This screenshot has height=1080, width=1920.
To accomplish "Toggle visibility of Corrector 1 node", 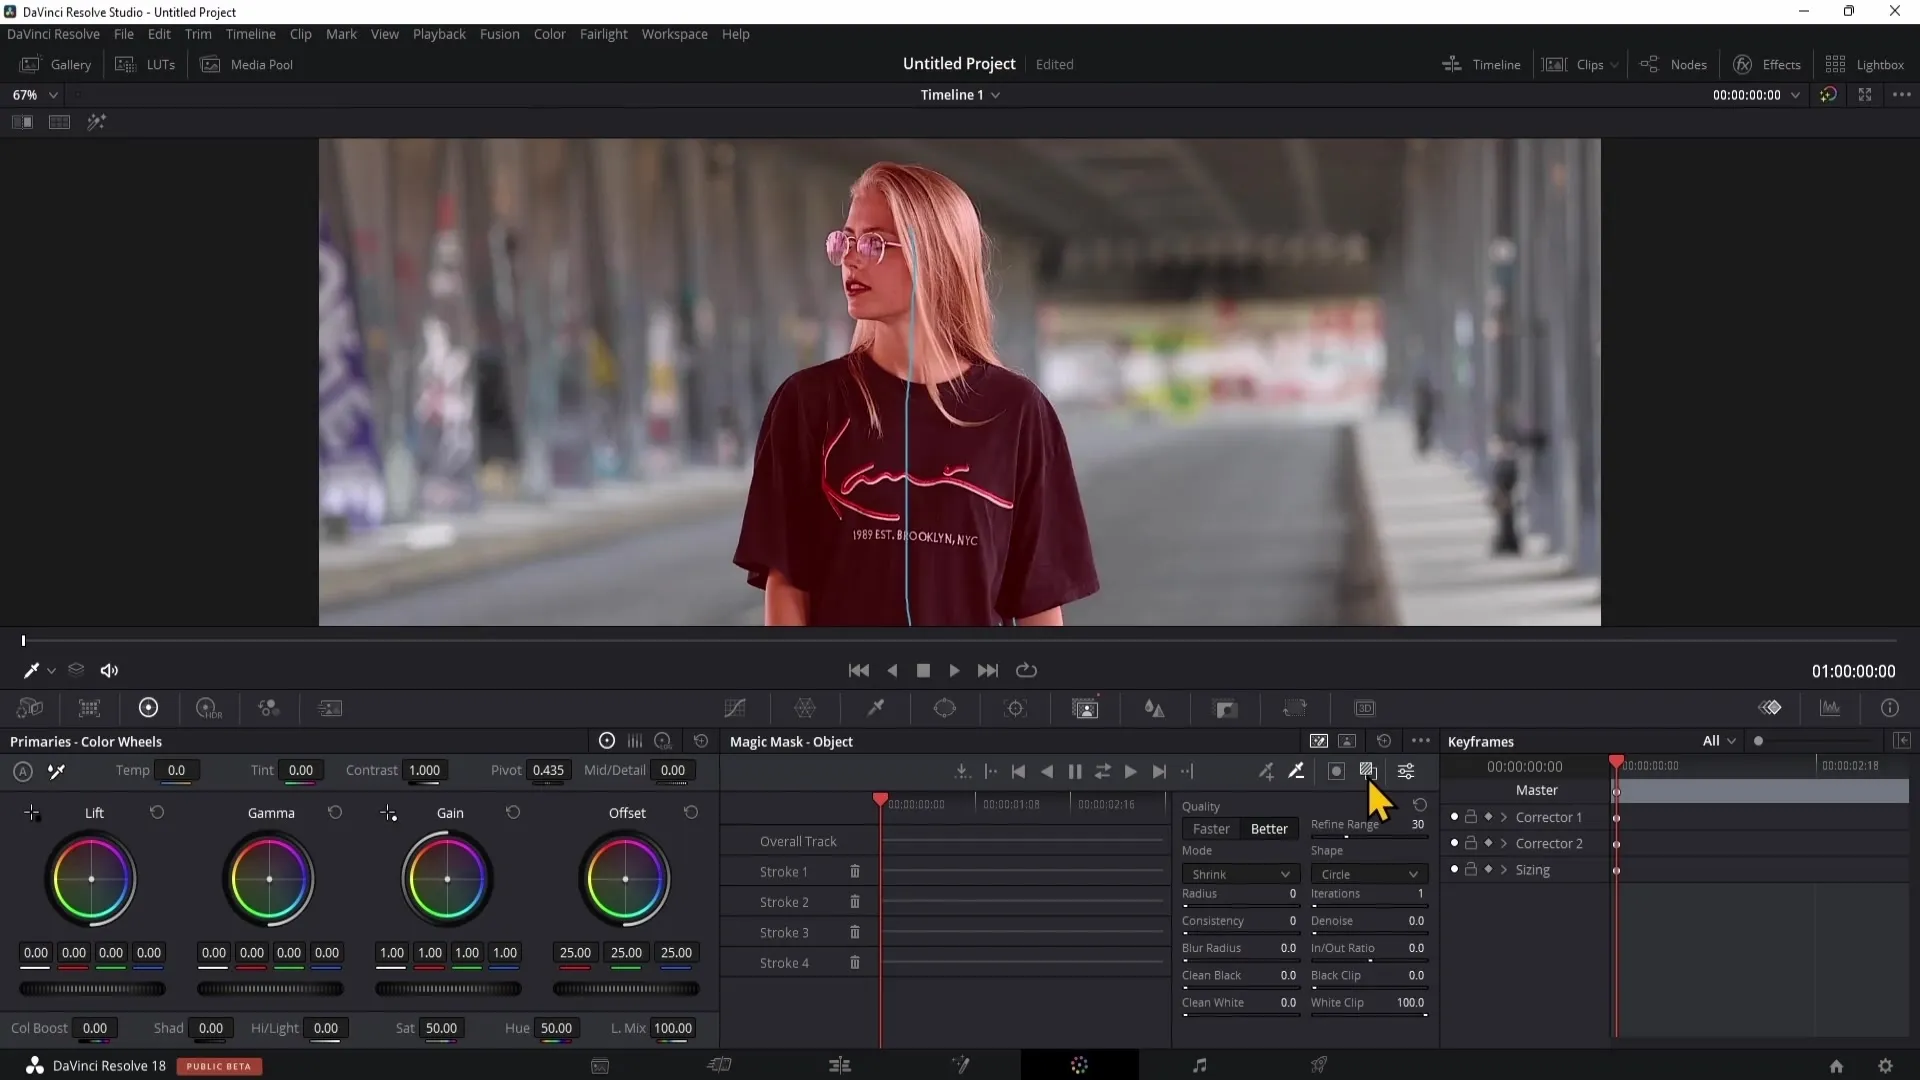I will pyautogui.click(x=1453, y=816).
